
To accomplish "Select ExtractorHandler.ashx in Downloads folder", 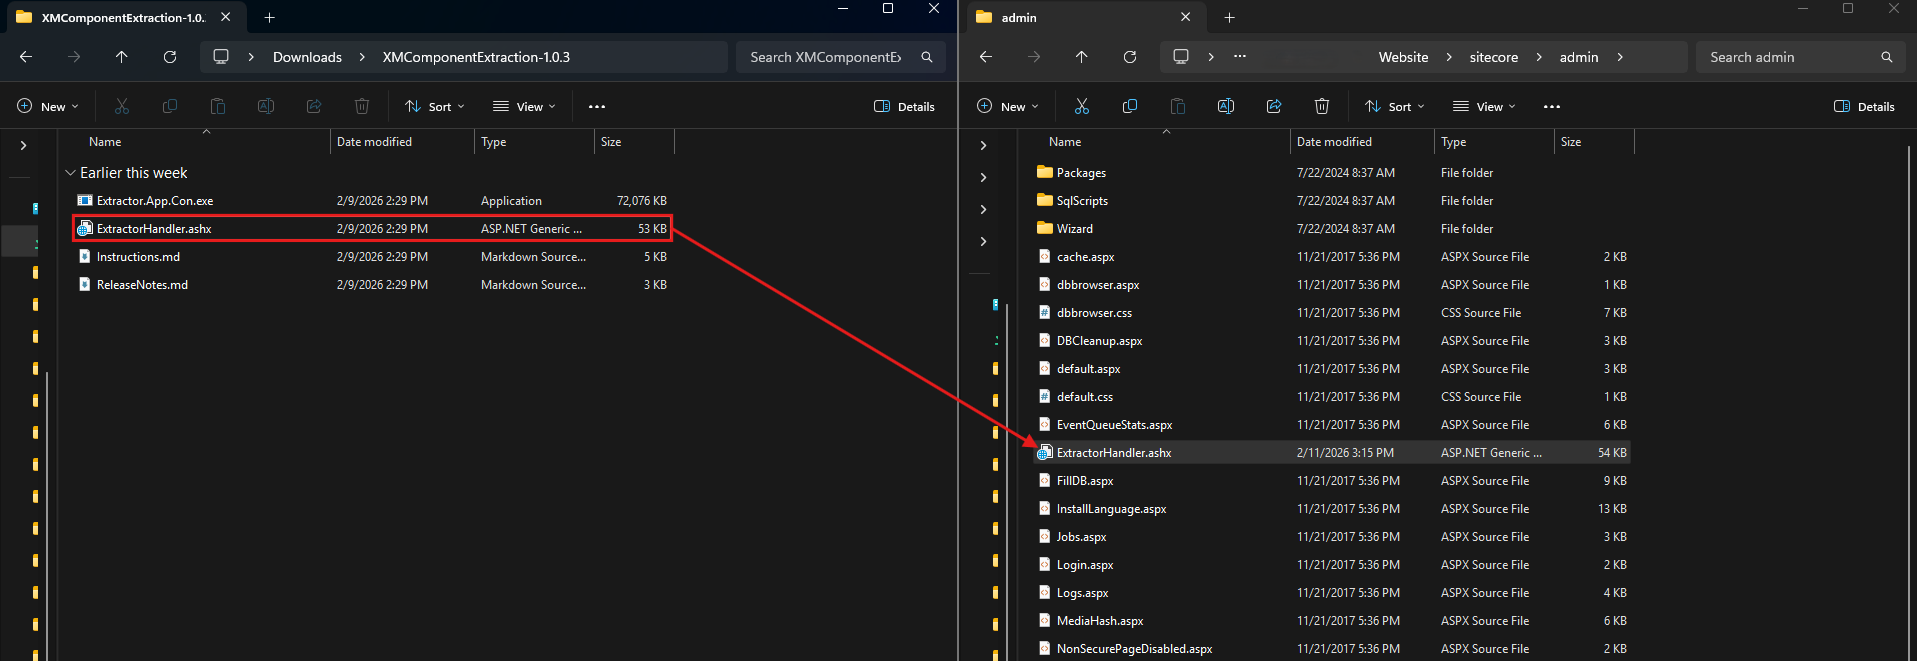I will tap(372, 229).
